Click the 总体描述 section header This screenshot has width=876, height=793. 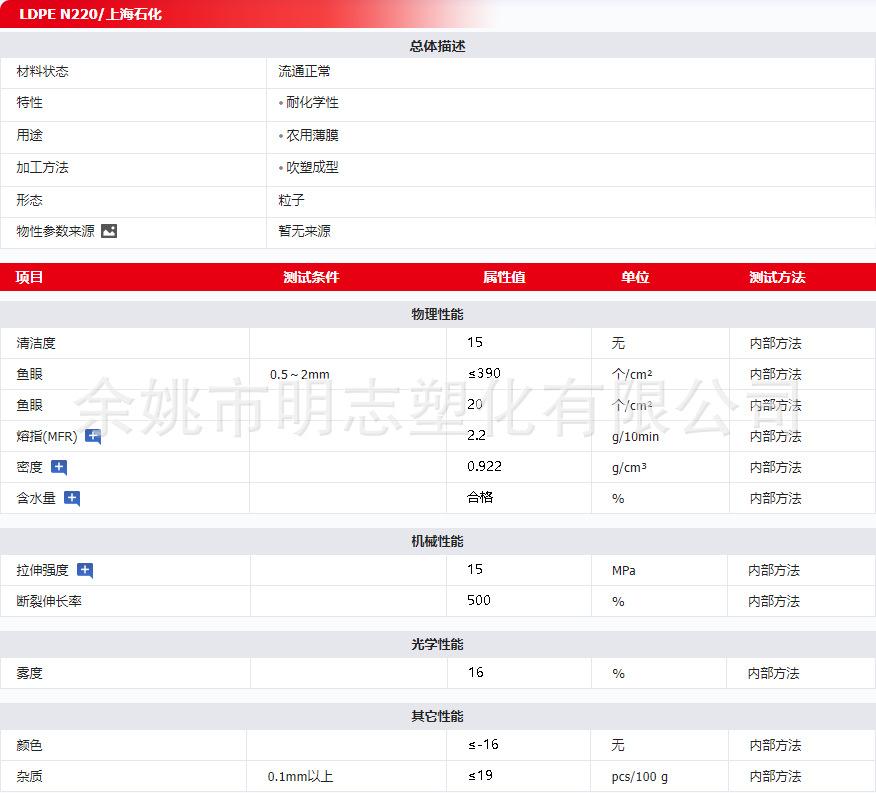(437, 46)
